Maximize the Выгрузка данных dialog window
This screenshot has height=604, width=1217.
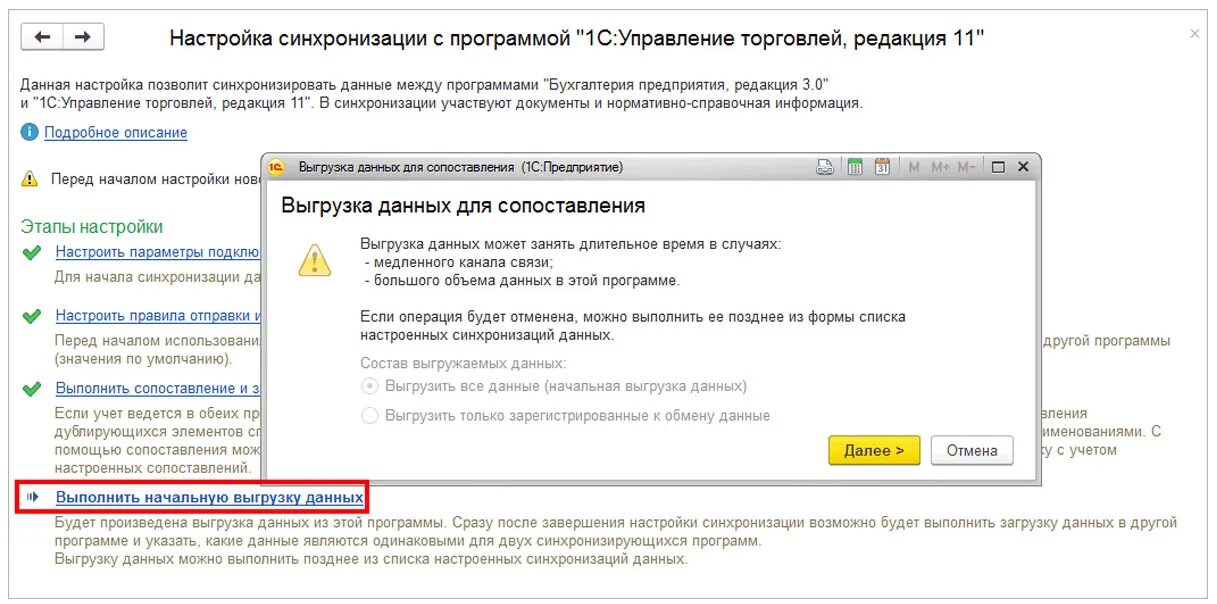(998, 167)
